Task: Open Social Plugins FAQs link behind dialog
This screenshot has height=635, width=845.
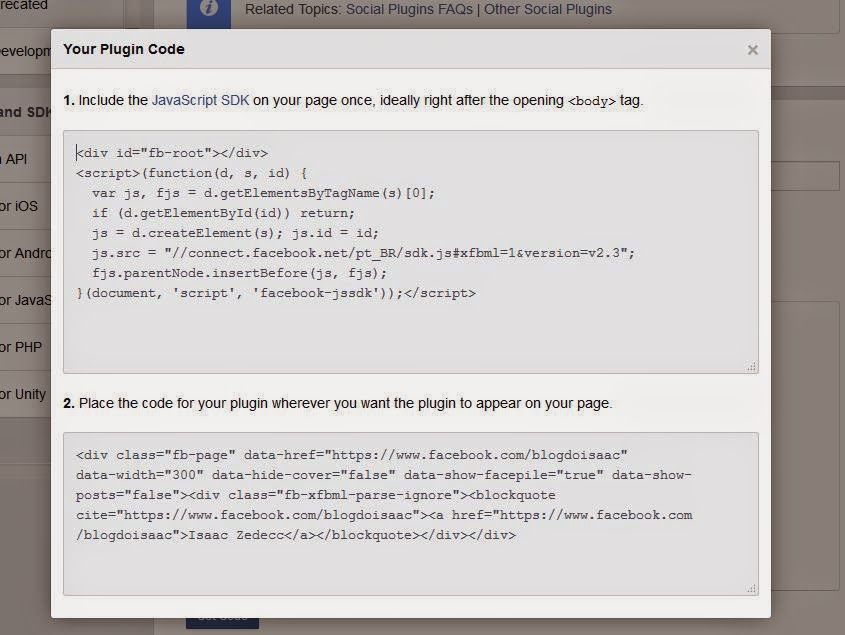Action: (409, 10)
